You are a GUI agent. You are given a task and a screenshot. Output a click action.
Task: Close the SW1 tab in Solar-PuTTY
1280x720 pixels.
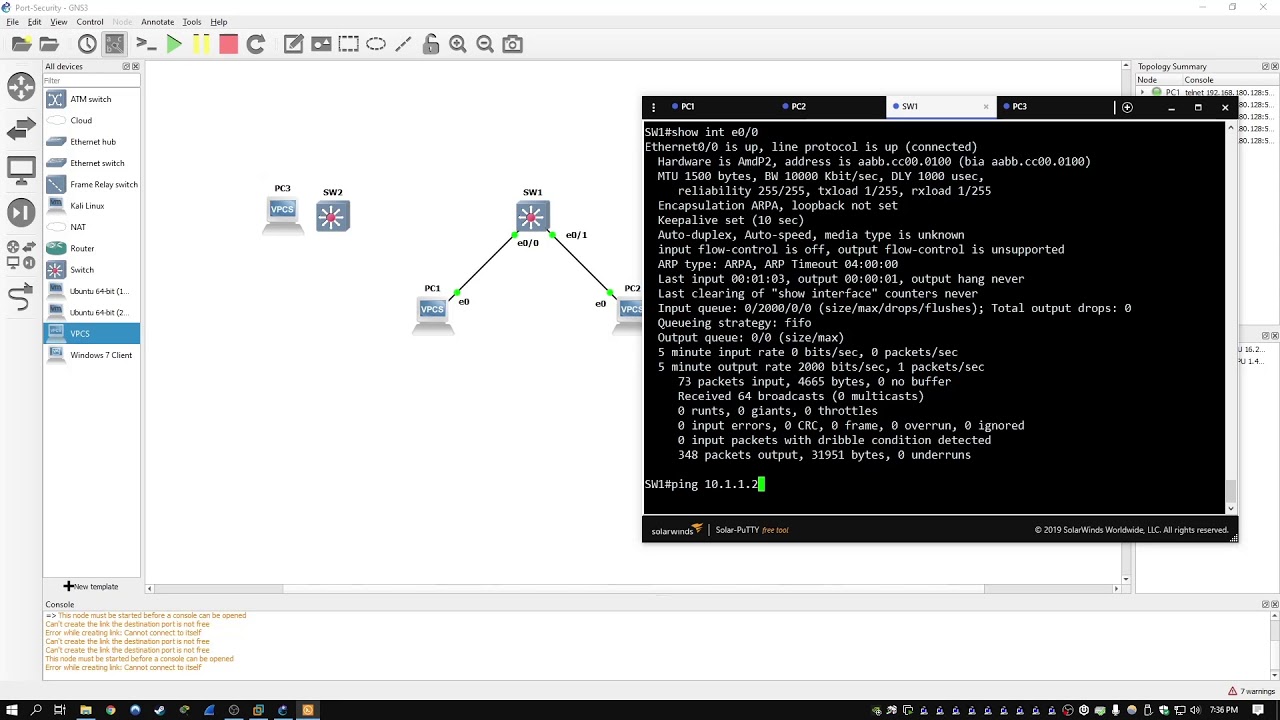(986, 106)
